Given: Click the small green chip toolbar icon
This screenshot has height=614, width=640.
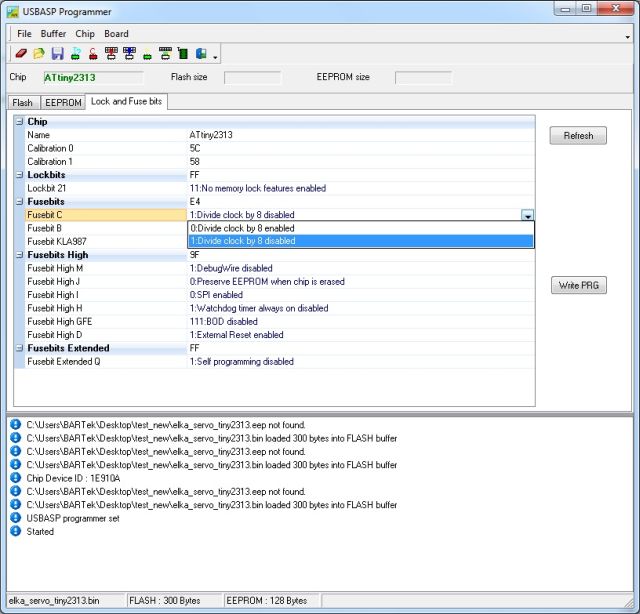Looking at the screenshot, I should pos(147,56).
